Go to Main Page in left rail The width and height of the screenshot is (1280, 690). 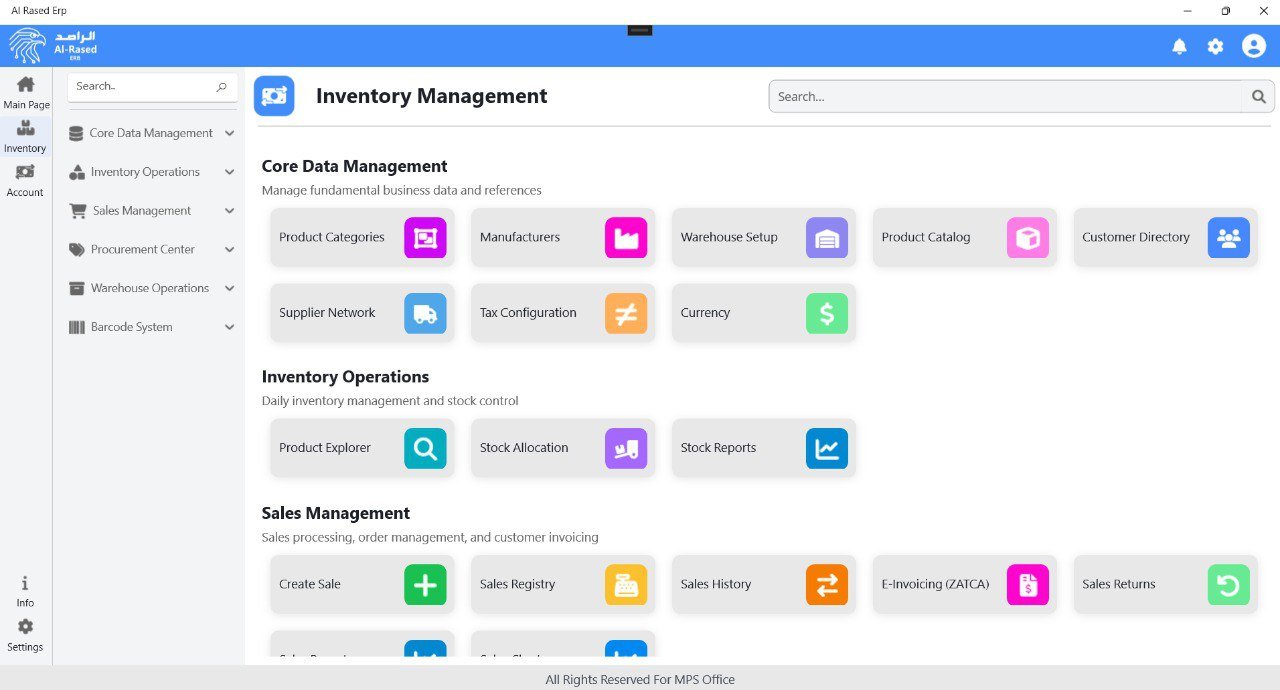tap(26, 92)
